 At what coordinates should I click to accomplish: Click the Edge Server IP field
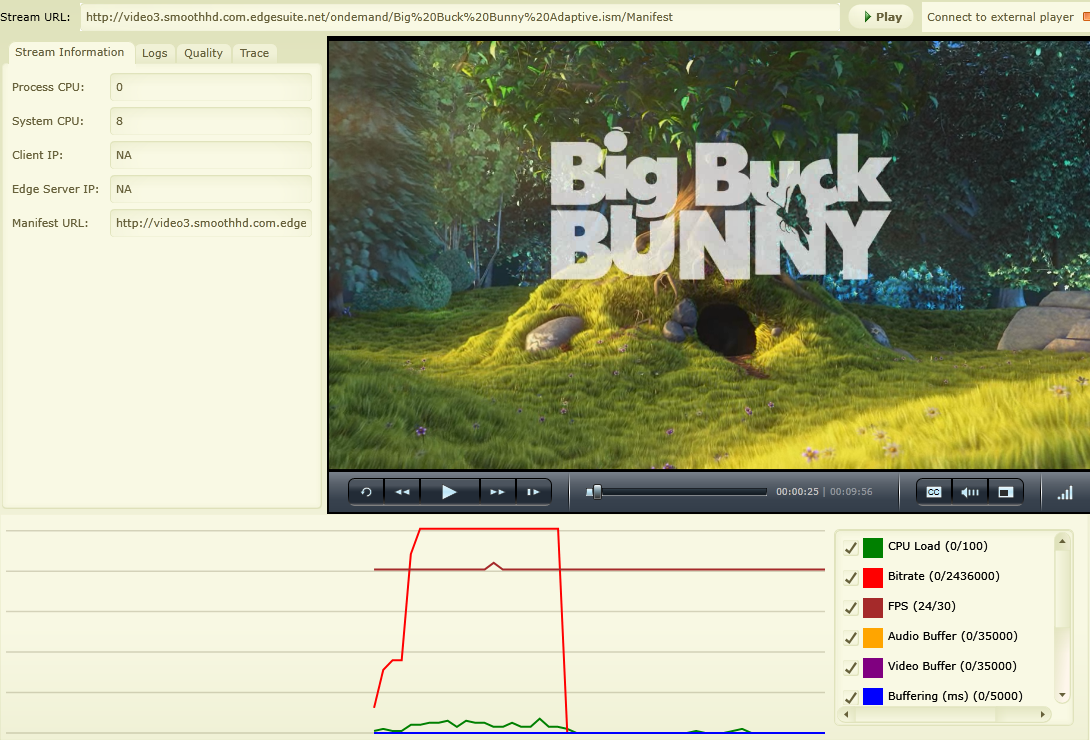pyautogui.click(x=211, y=189)
